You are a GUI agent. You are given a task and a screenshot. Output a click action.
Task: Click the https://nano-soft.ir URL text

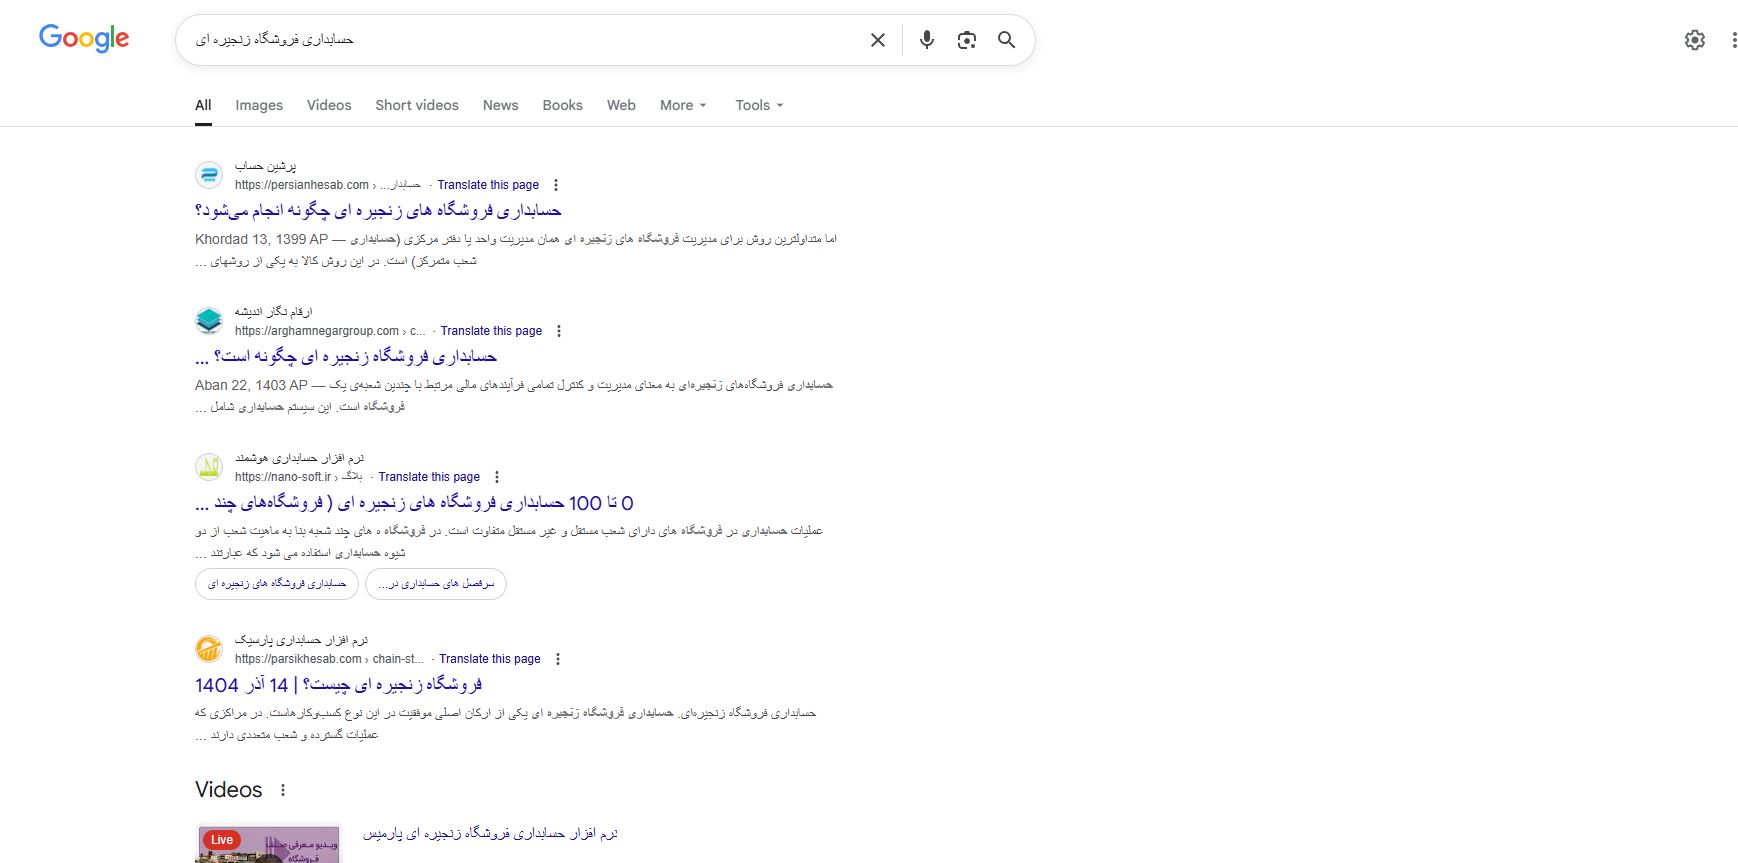[x=283, y=477]
